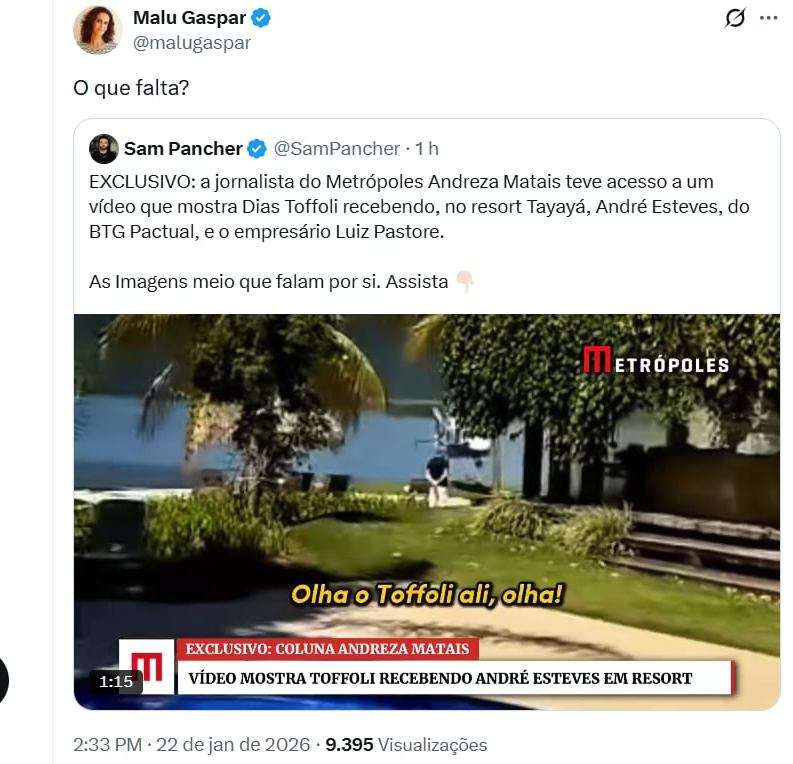This screenshot has width=793, height=764.
Task: Click the verified badge beside Malu Gaspar
Action: 261,18
